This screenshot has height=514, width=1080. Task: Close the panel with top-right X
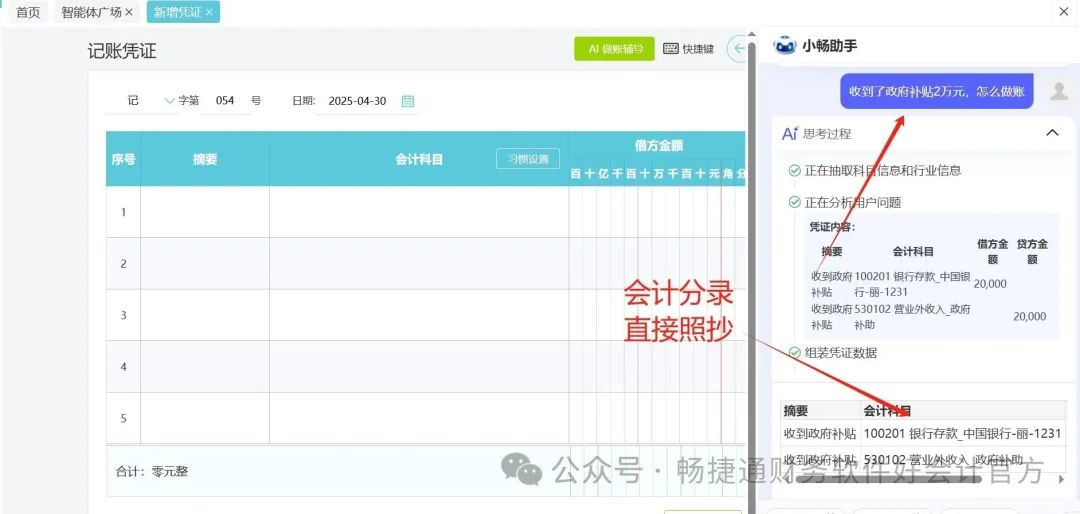1063,12
